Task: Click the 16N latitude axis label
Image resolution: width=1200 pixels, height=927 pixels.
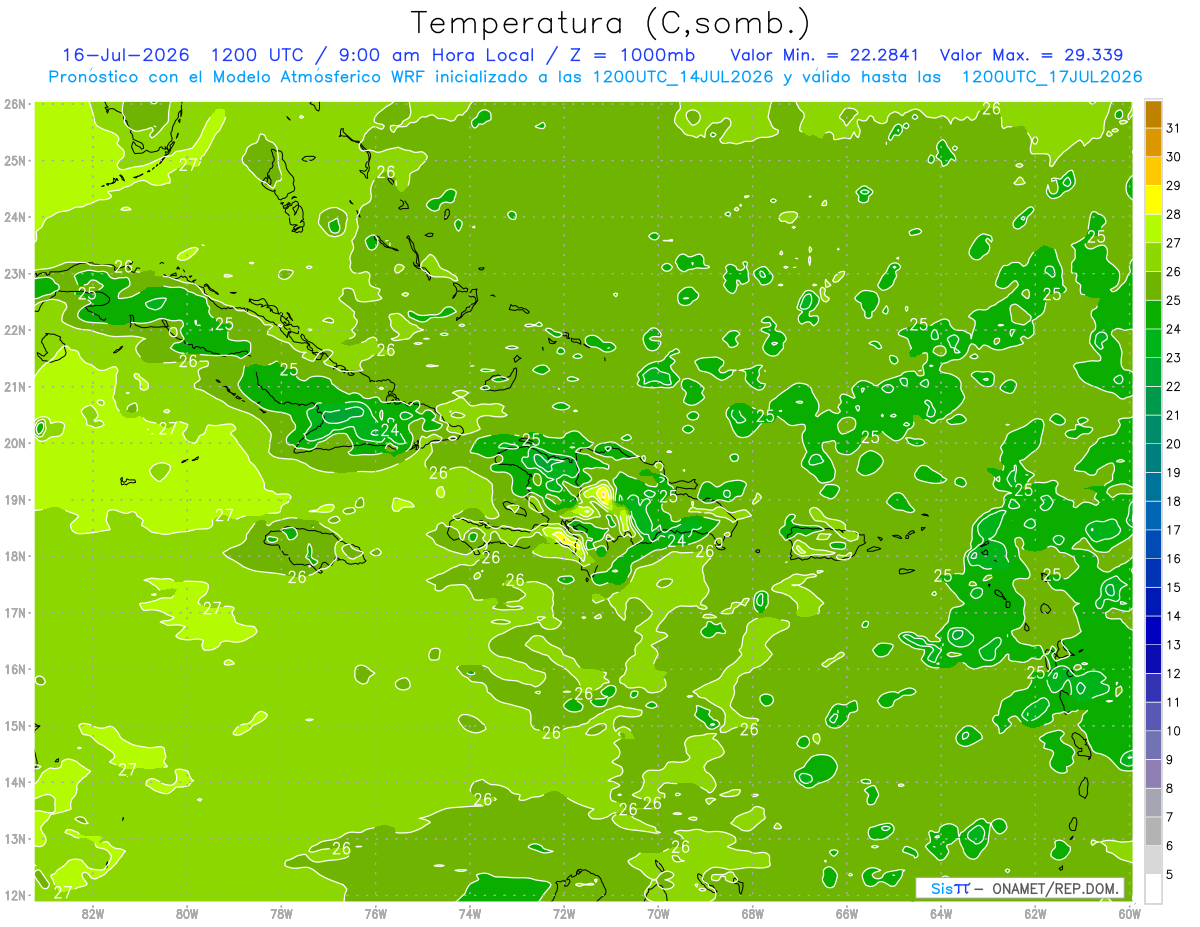Action: pyautogui.click(x=15, y=669)
